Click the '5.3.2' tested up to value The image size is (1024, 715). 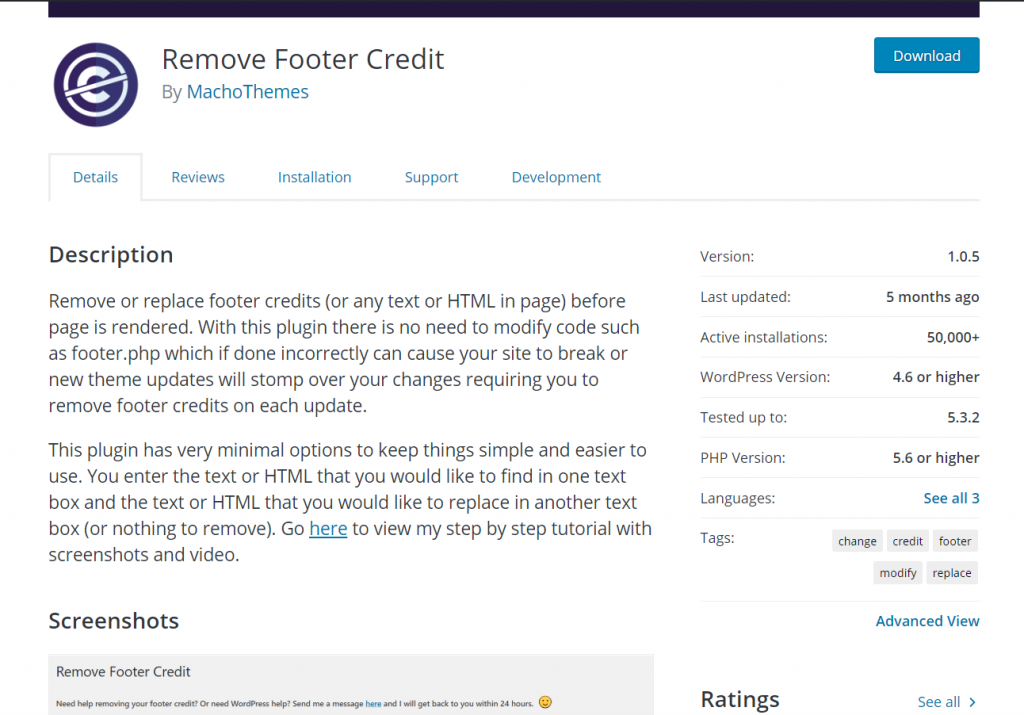click(963, 418)
